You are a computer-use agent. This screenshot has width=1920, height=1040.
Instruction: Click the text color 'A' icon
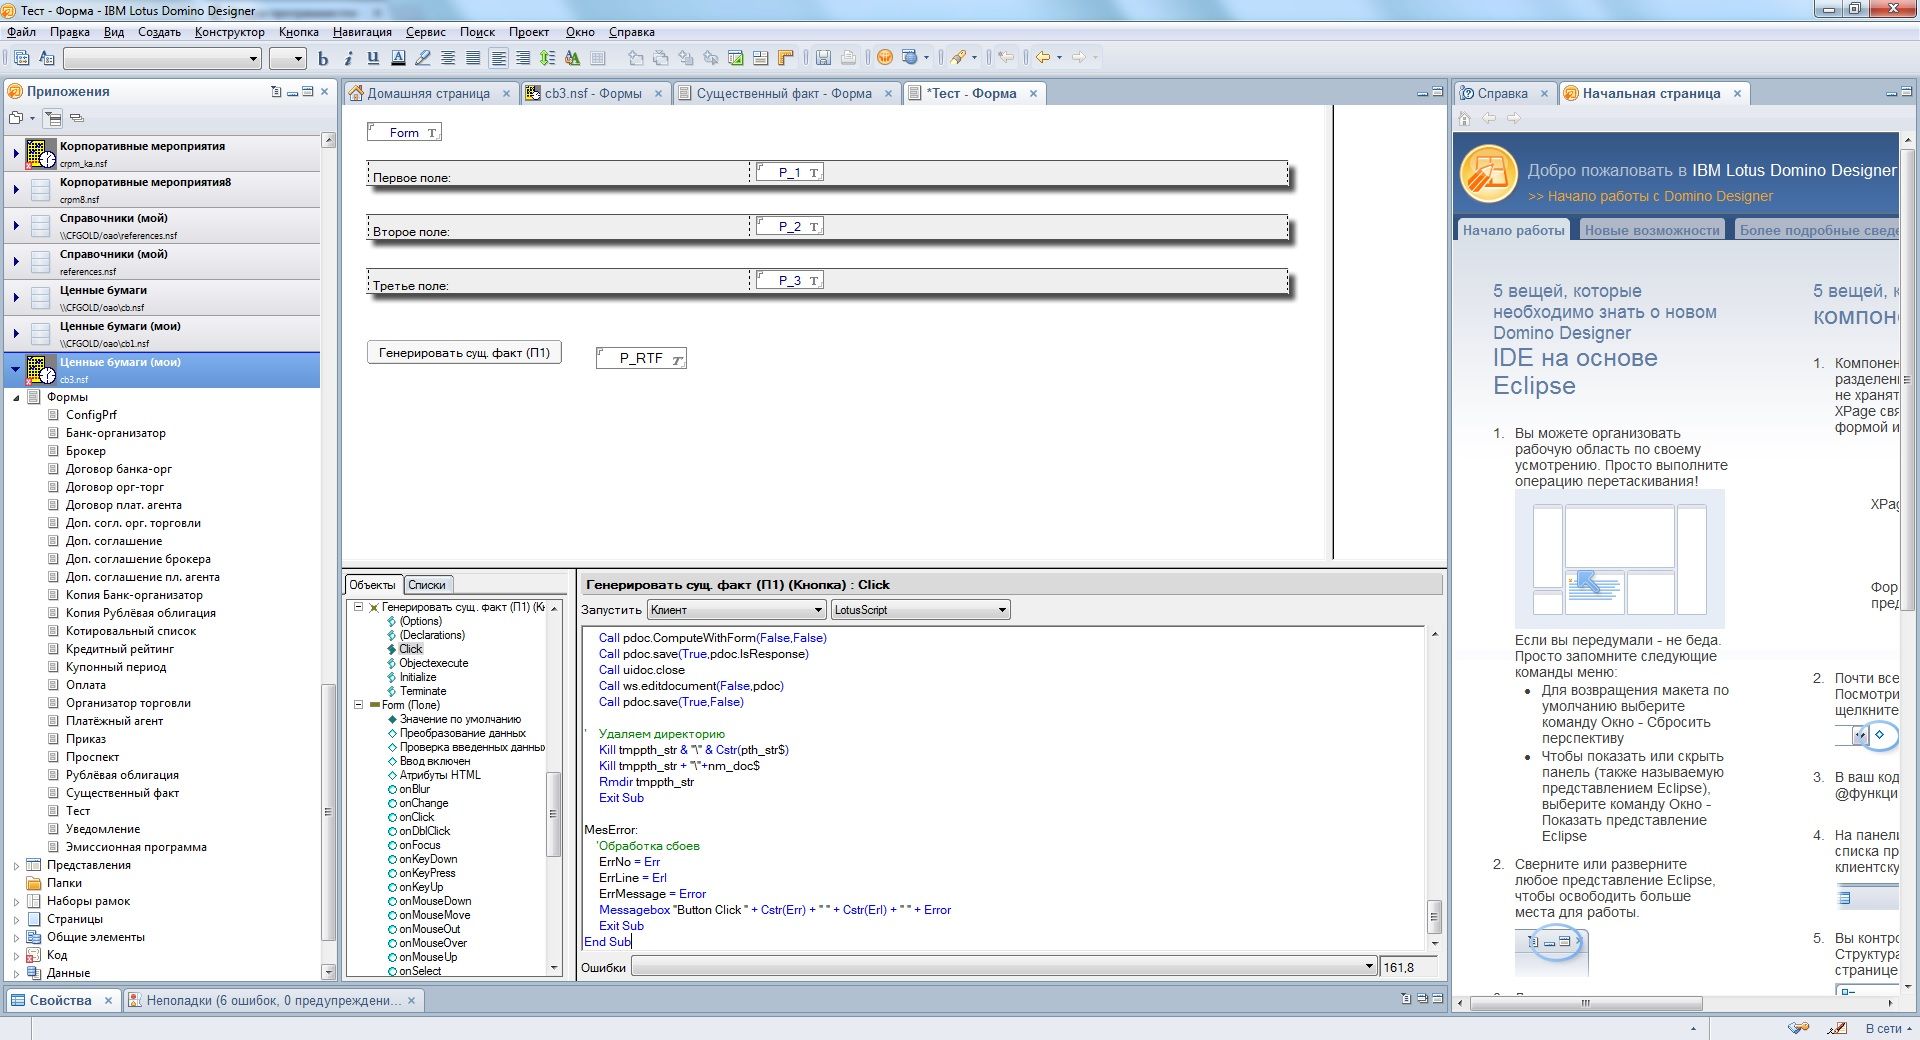point(398,58)
